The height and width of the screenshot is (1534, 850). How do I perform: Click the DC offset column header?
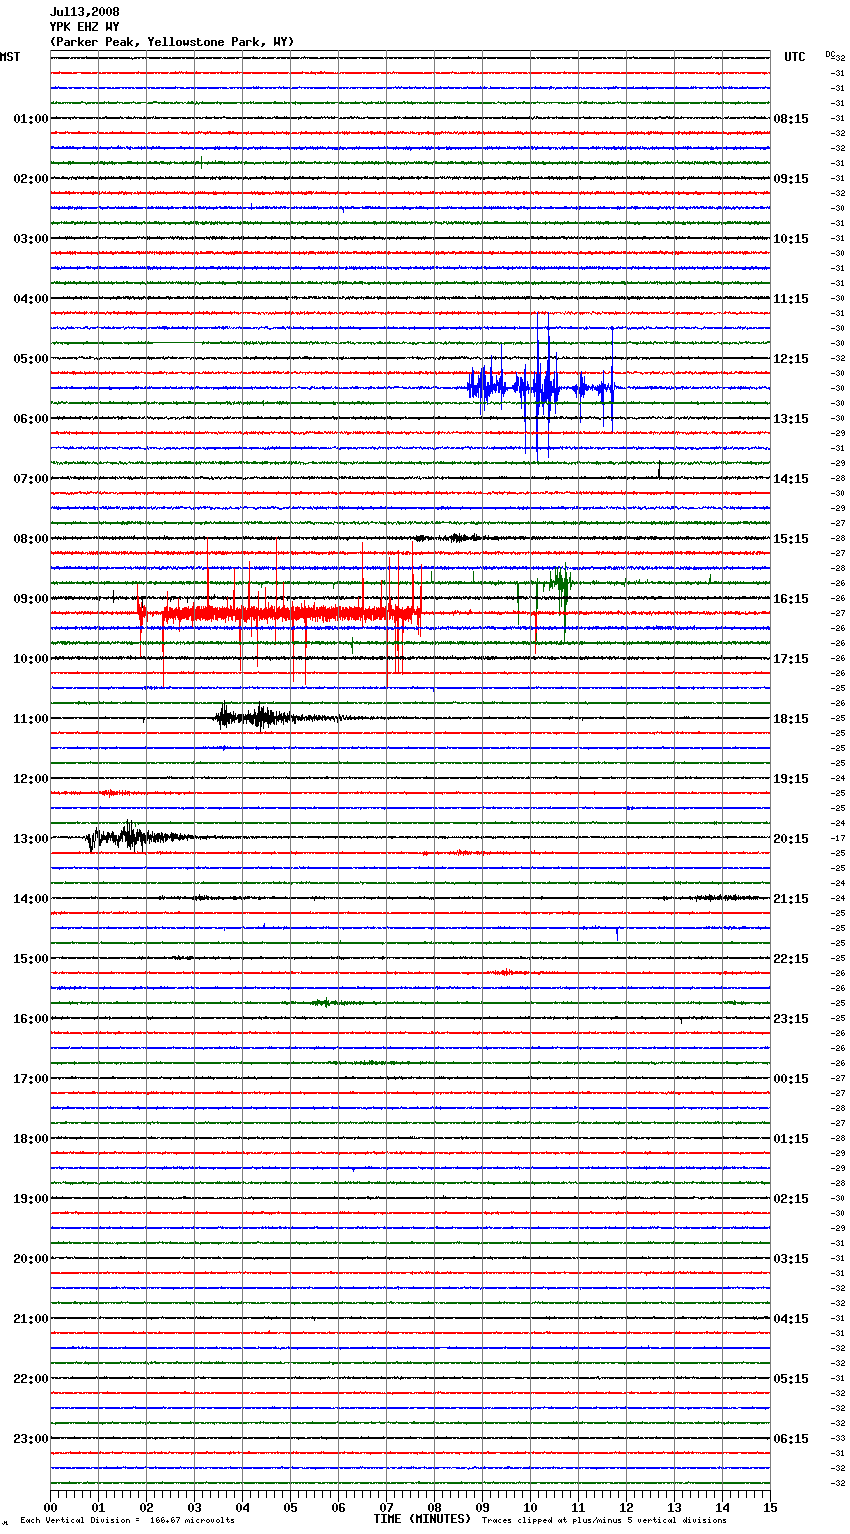830,53
